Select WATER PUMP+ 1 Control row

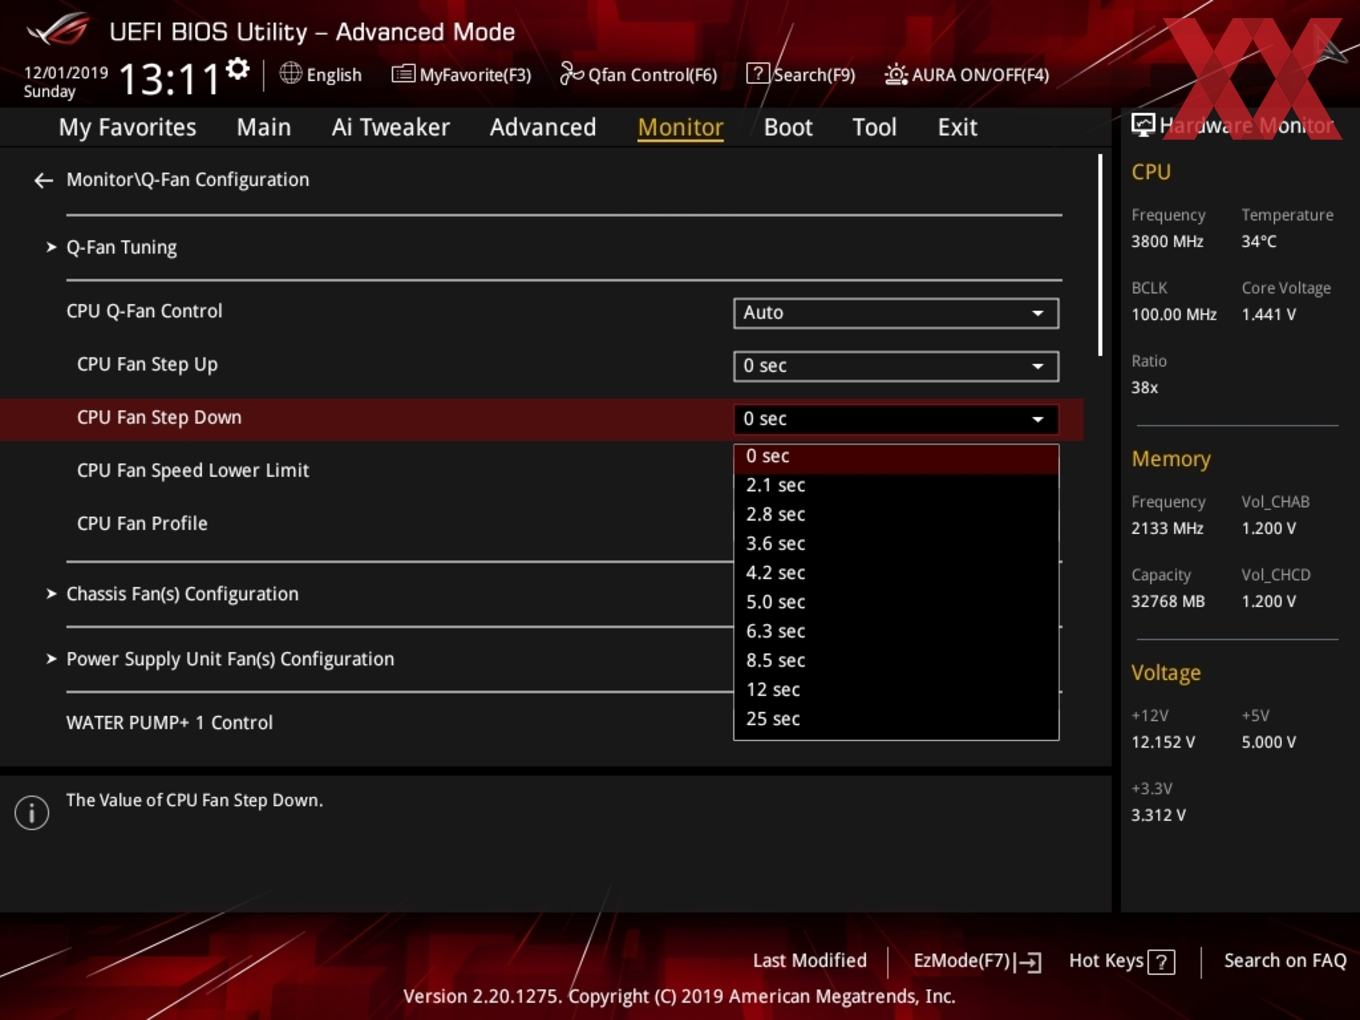(x=169, y=723)
